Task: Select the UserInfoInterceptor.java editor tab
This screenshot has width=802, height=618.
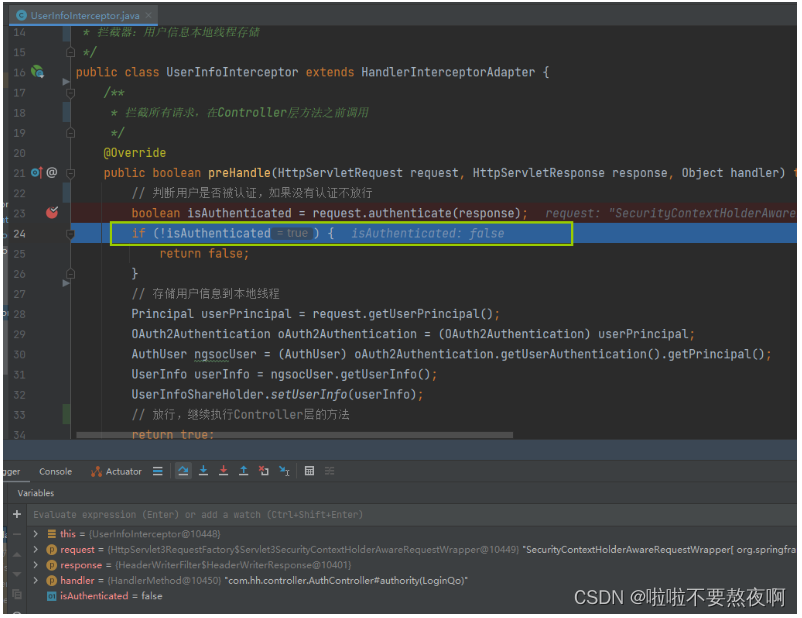Action: click(85, 16)
